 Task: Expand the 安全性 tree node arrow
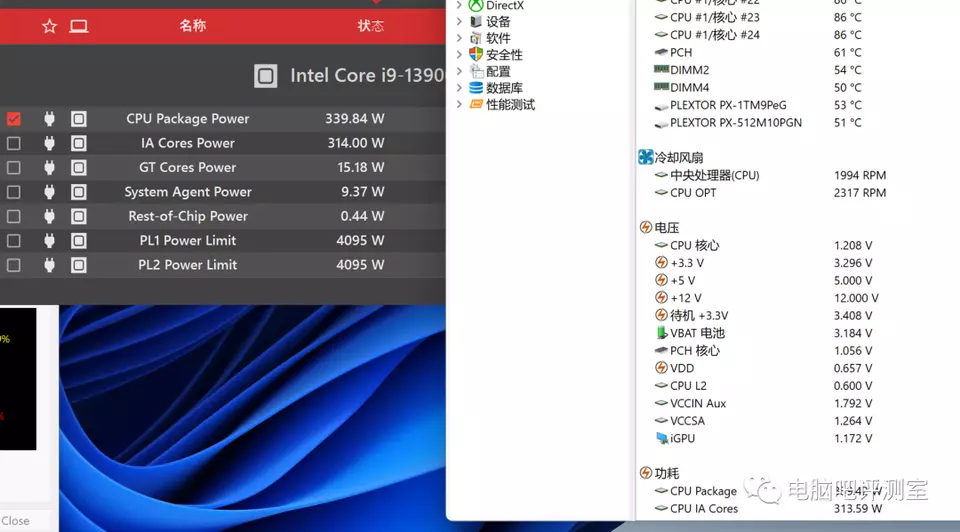click(459, 54)
